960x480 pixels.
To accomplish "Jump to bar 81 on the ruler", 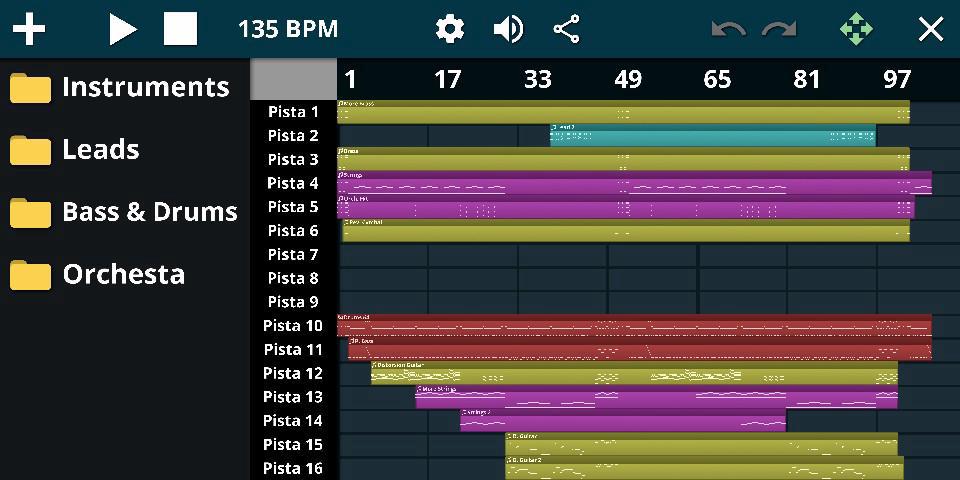I will coord(807,79).
